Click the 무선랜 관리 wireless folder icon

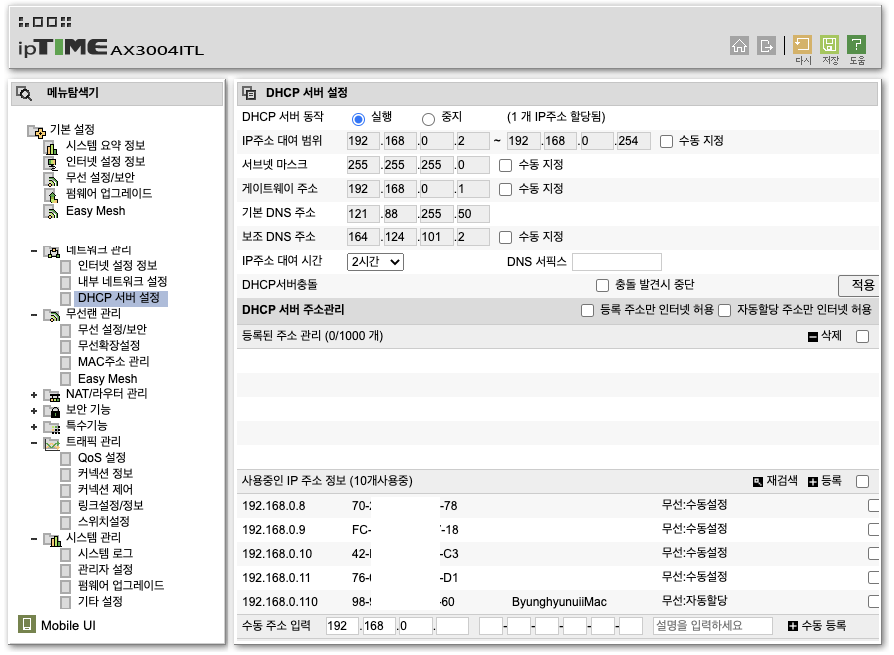[x=52, y=315]
